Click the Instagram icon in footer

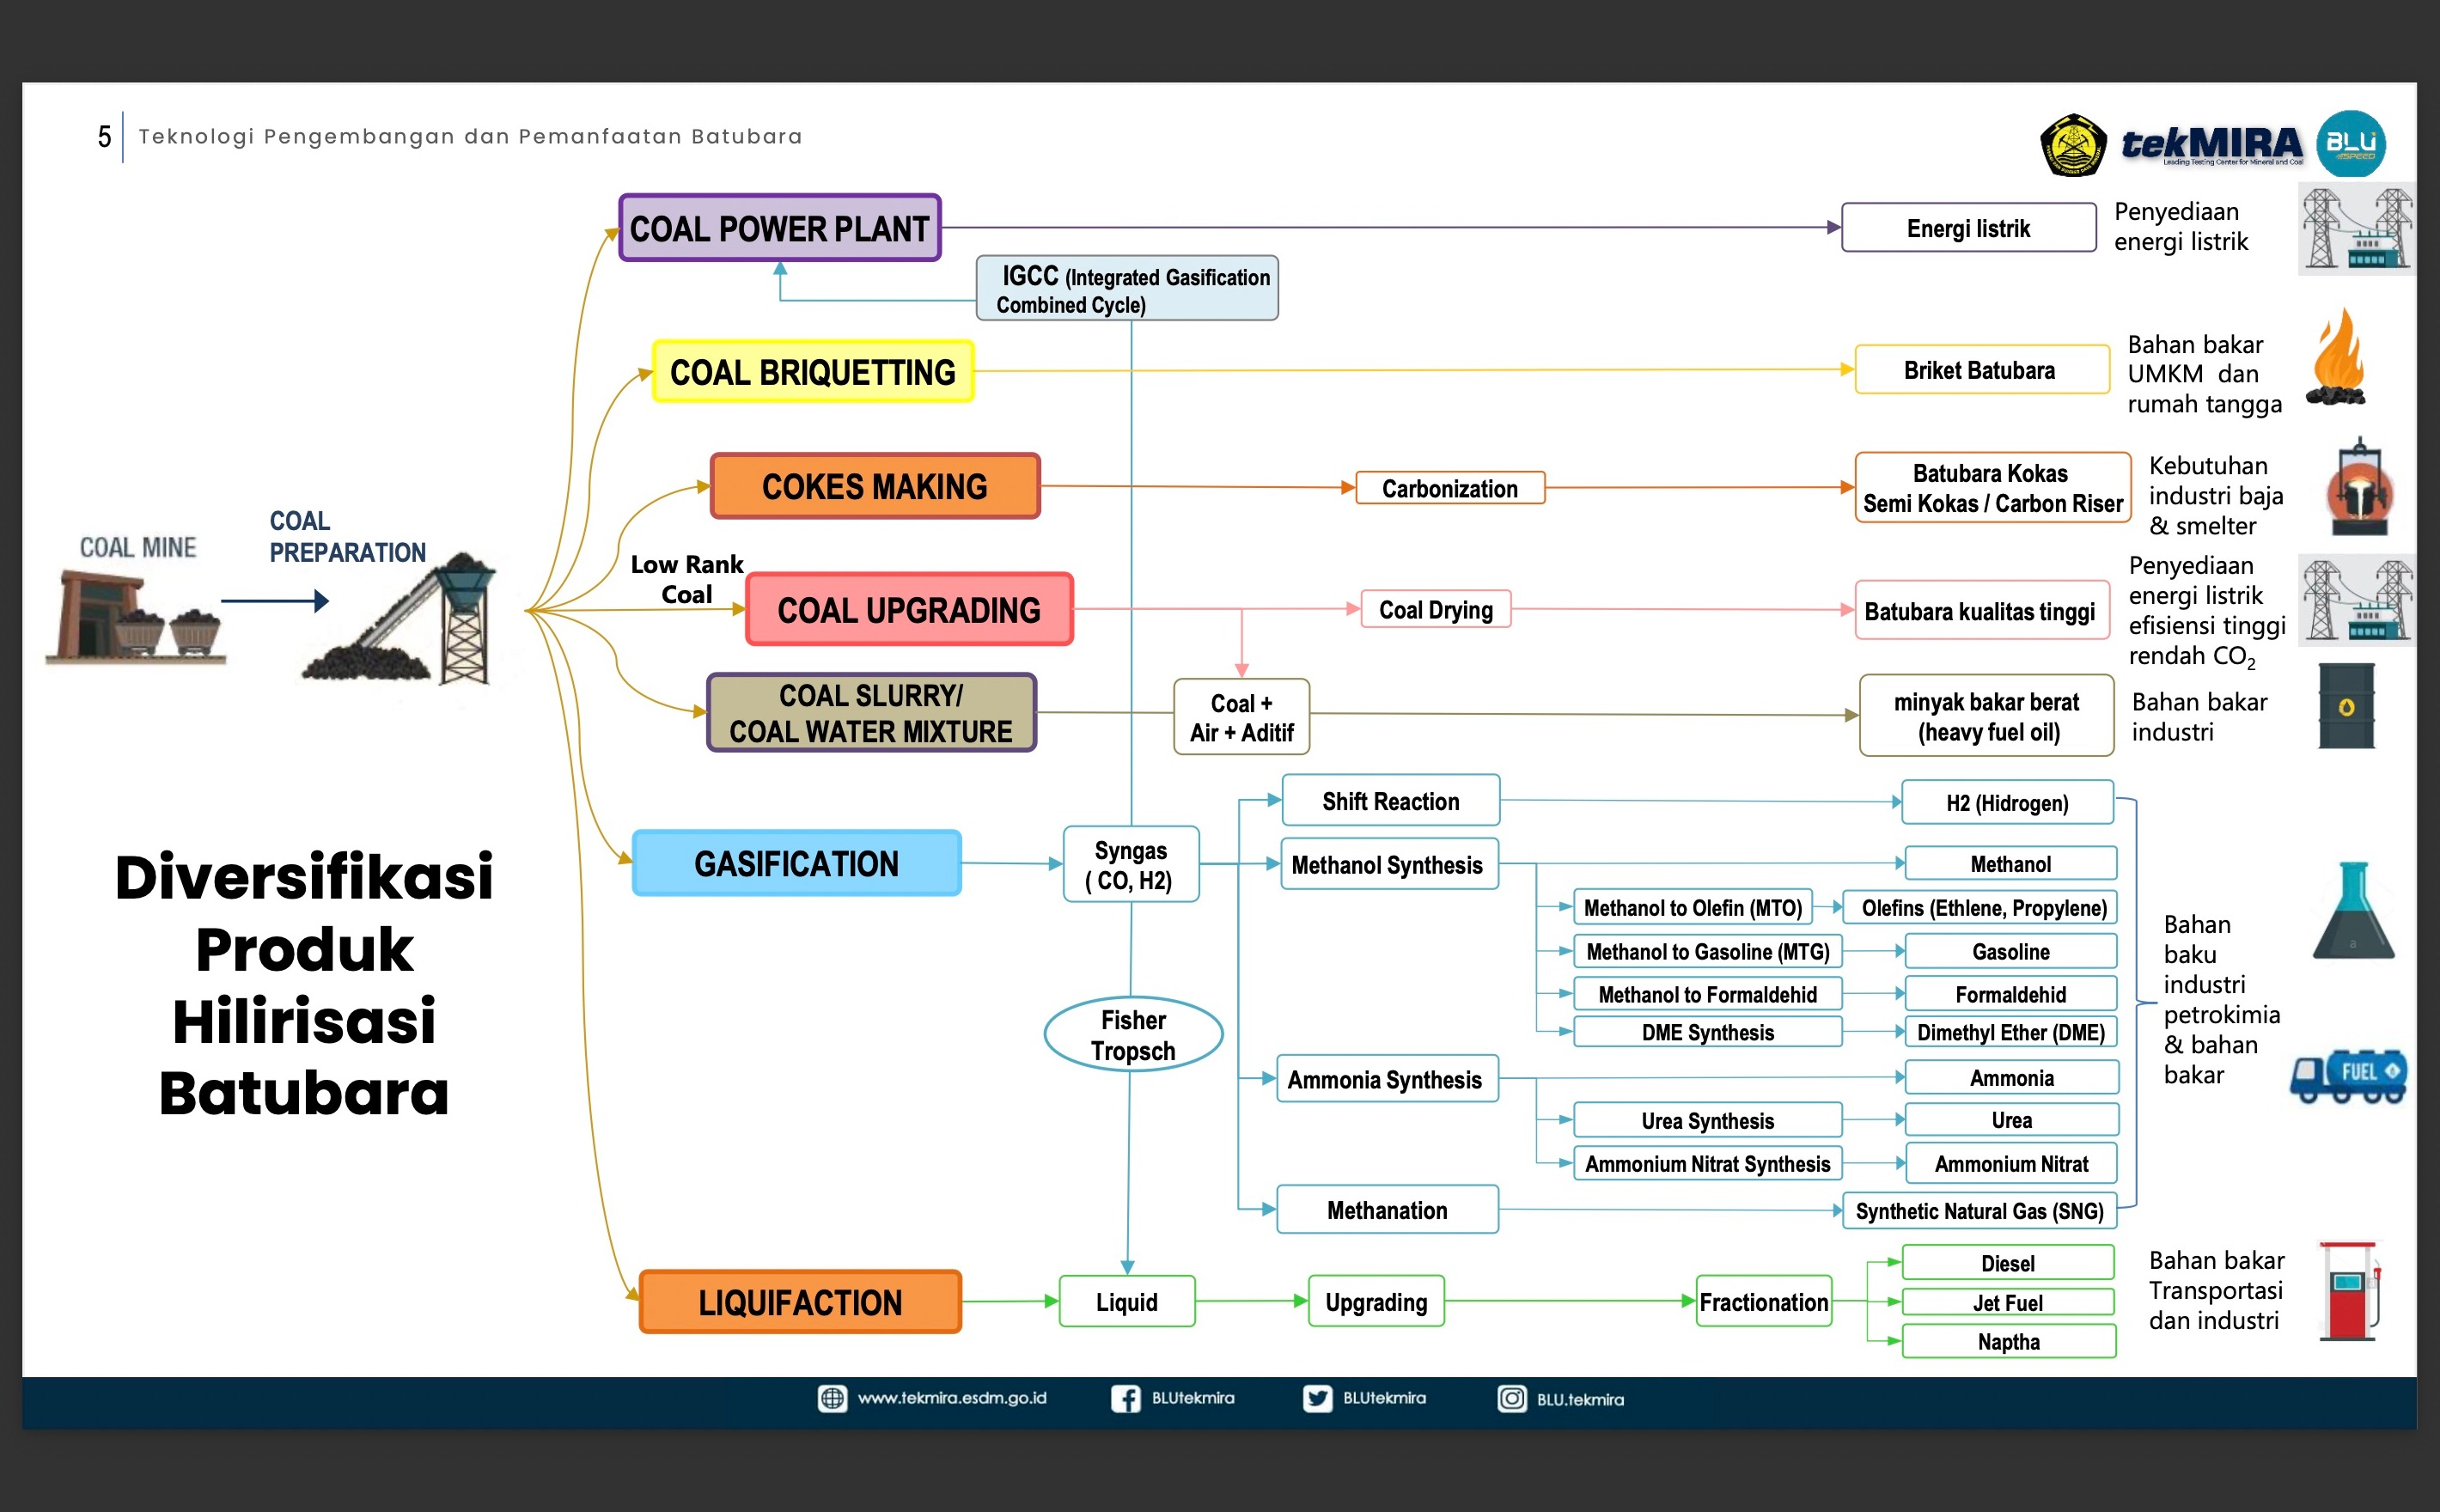pos(1511,1398)
